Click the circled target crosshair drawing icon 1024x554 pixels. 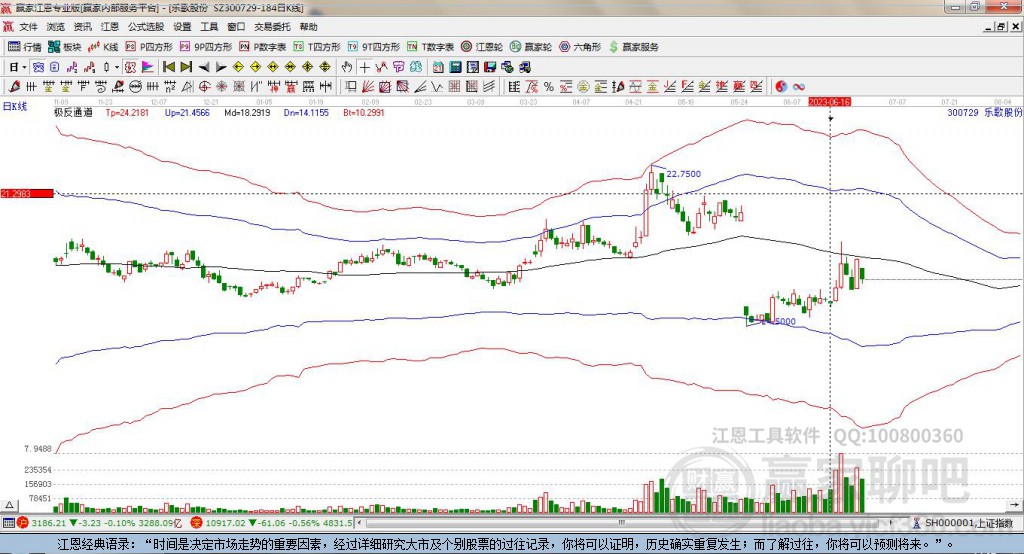[204, 87]
